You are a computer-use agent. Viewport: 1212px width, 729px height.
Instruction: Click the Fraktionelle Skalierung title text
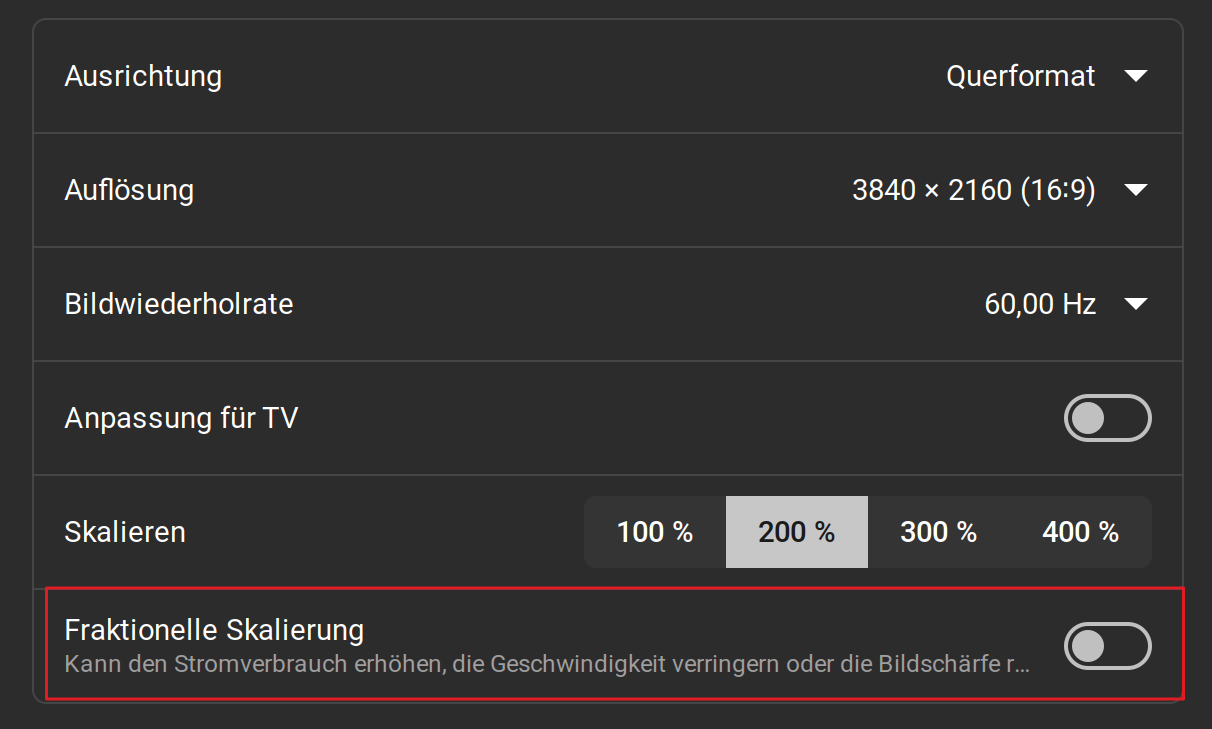coord(214,630)
